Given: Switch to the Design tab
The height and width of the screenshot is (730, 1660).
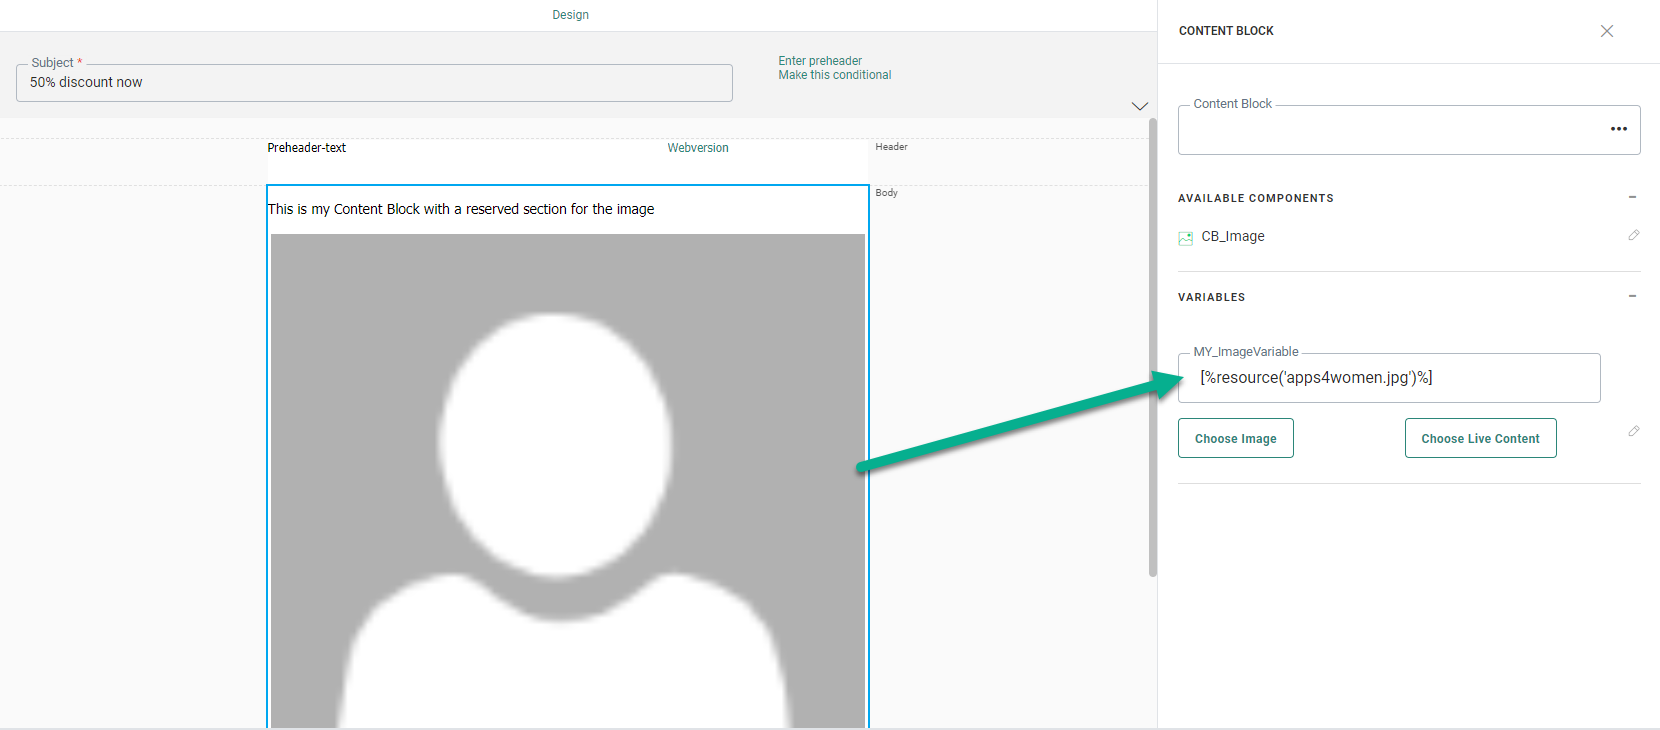Looking at the screenshot, I should coord(570,15).
